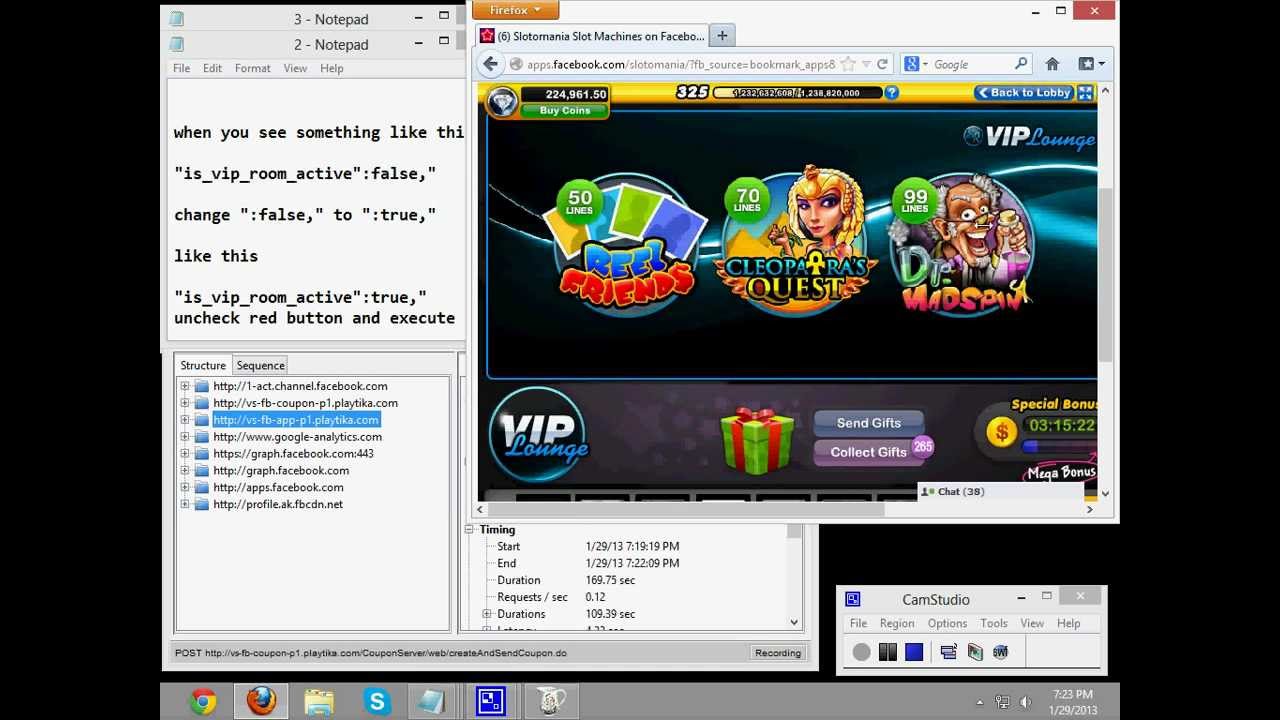Screen dimensions: 1280x720
Task: Open the Region menu in CamStudio
Action: point(897,623)
